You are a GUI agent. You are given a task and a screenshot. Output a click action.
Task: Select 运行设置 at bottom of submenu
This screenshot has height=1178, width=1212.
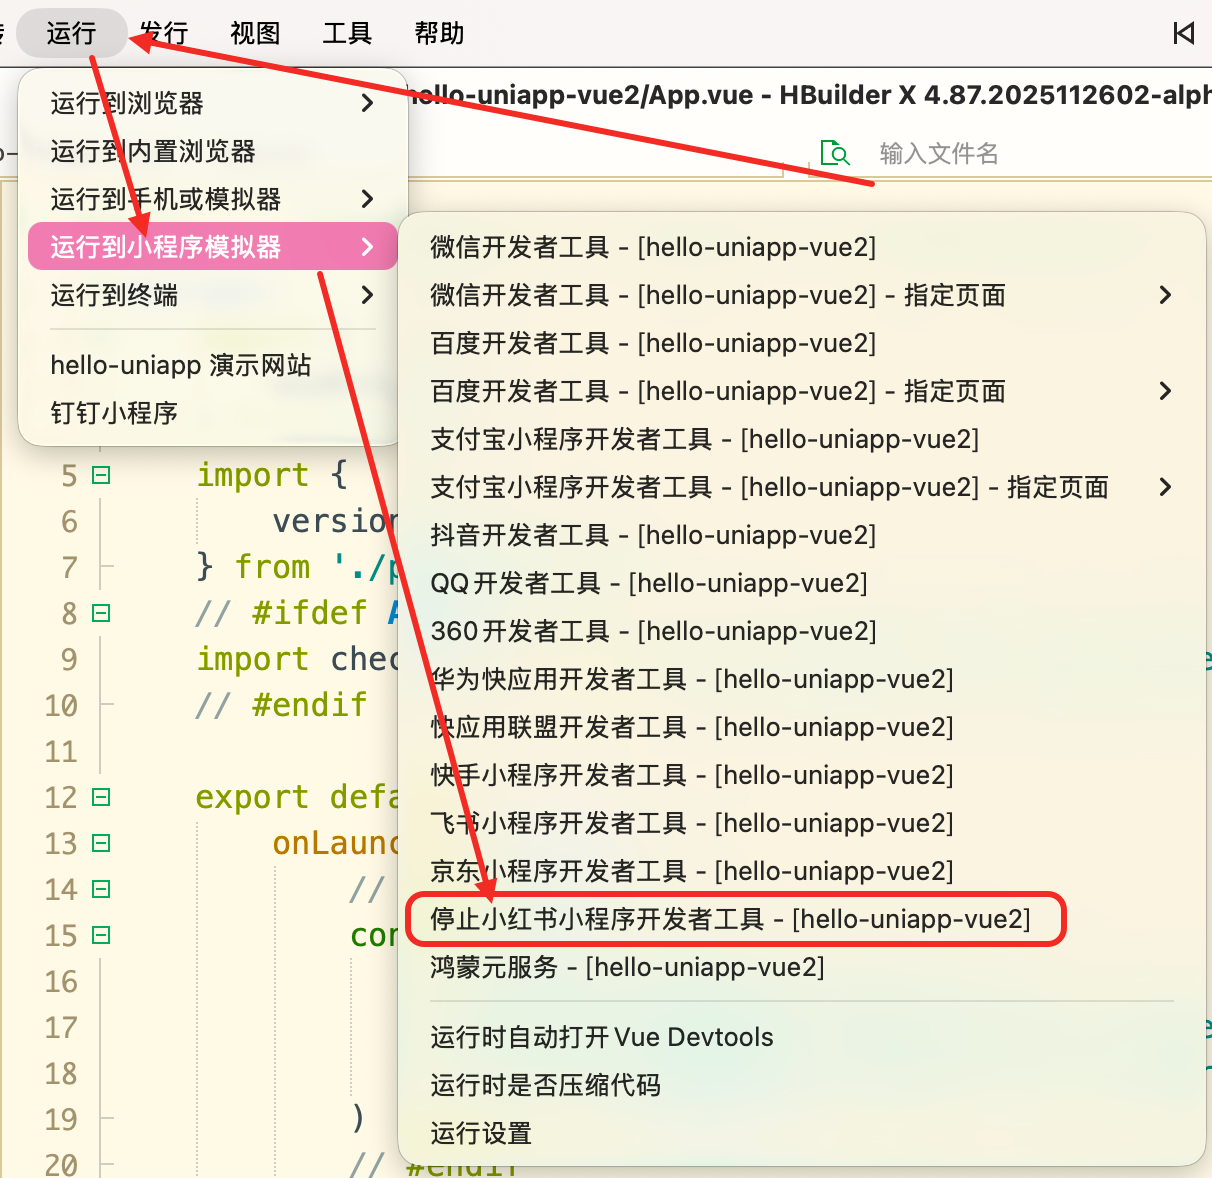[481, 1133]
